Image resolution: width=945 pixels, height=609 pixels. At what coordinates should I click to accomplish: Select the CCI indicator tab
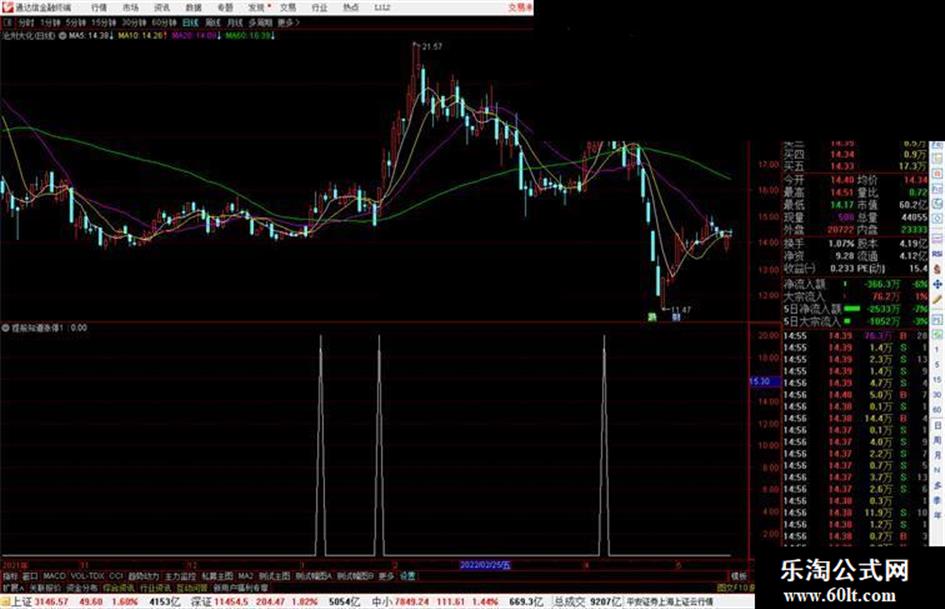pos(116,576)
